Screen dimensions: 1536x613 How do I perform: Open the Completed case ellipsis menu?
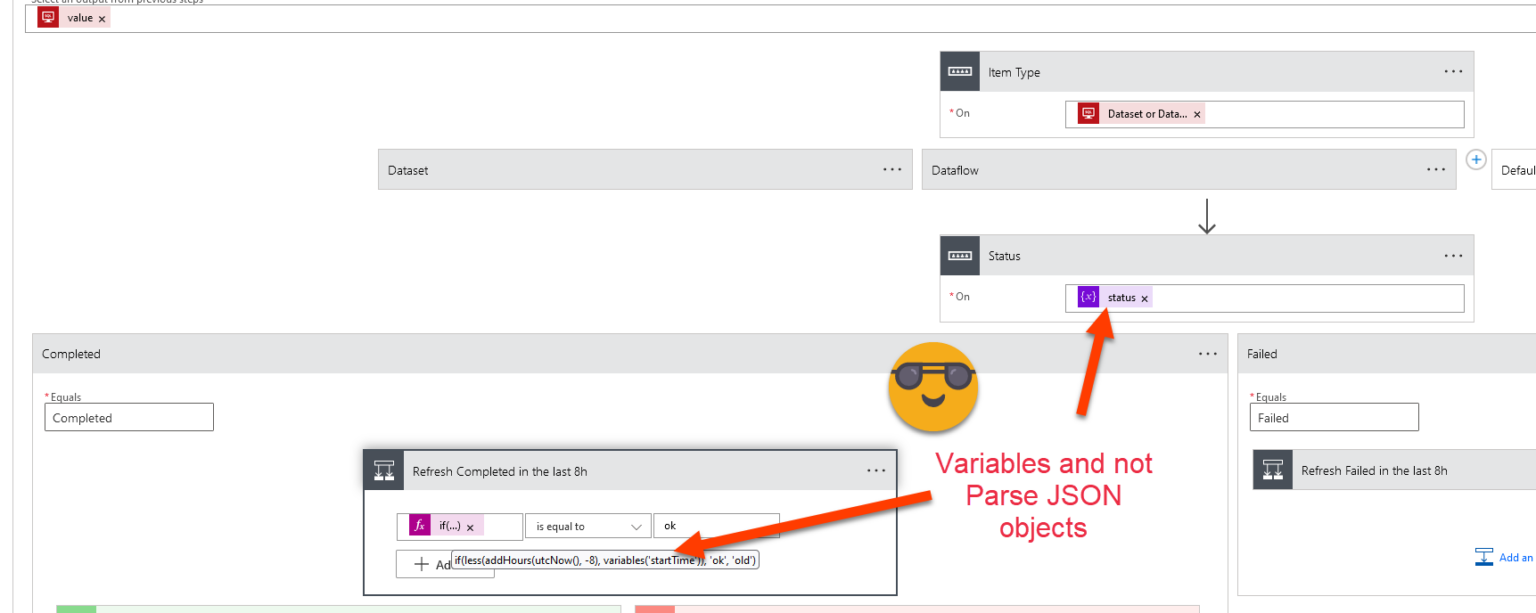click(1207, 353)
